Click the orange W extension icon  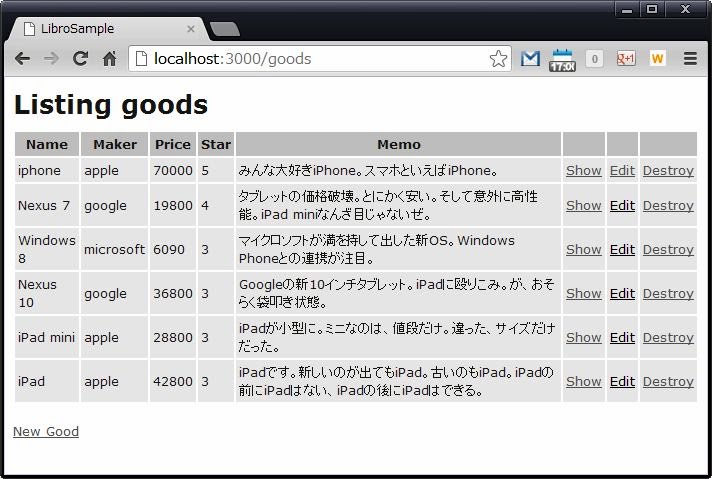pos(657,59)
